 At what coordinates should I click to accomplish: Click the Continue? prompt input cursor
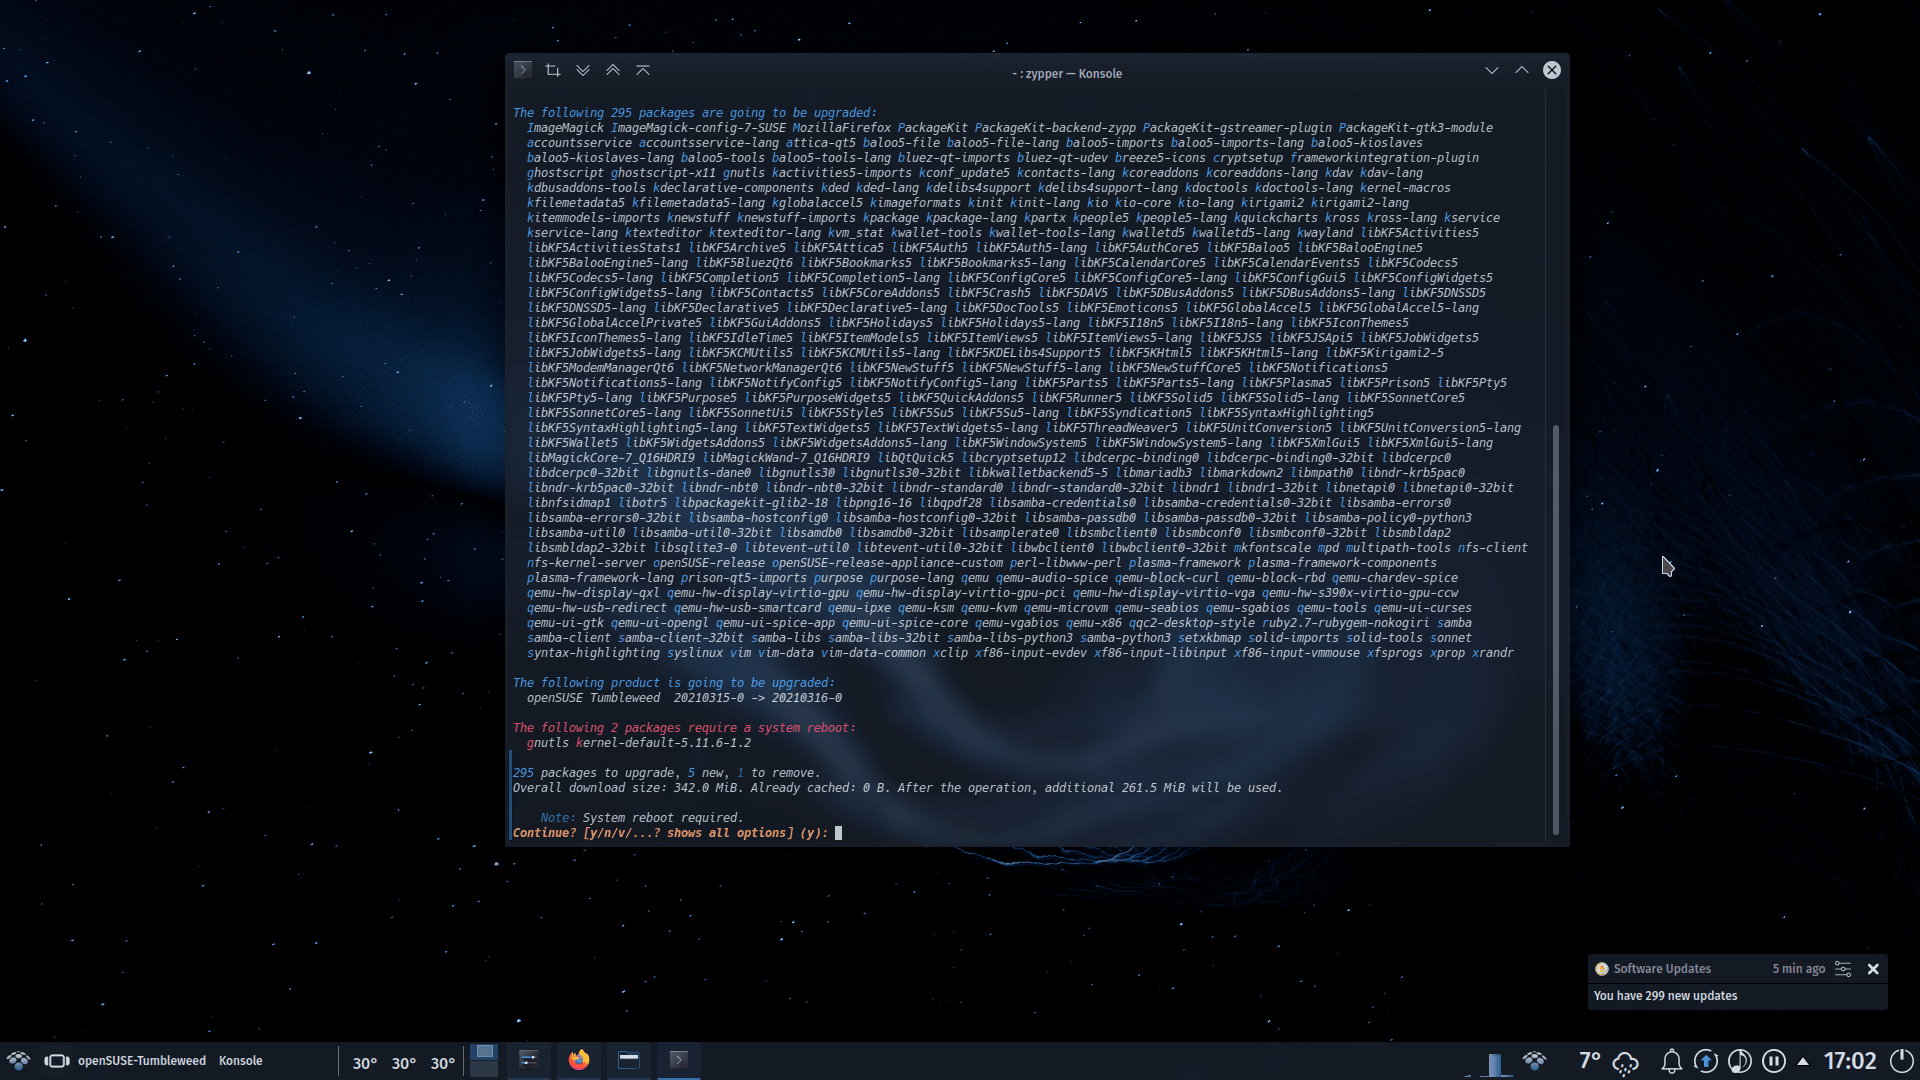[839, 833]
